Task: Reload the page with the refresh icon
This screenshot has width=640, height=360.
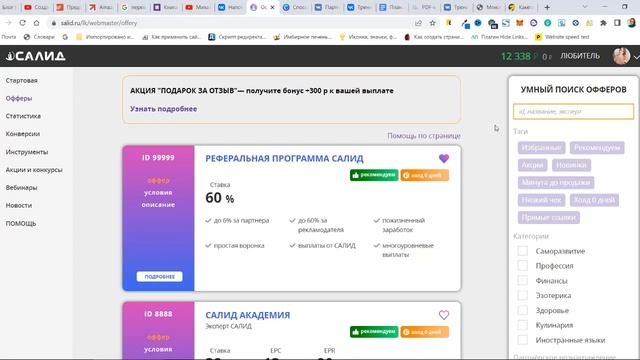Action: click(22, 23)
